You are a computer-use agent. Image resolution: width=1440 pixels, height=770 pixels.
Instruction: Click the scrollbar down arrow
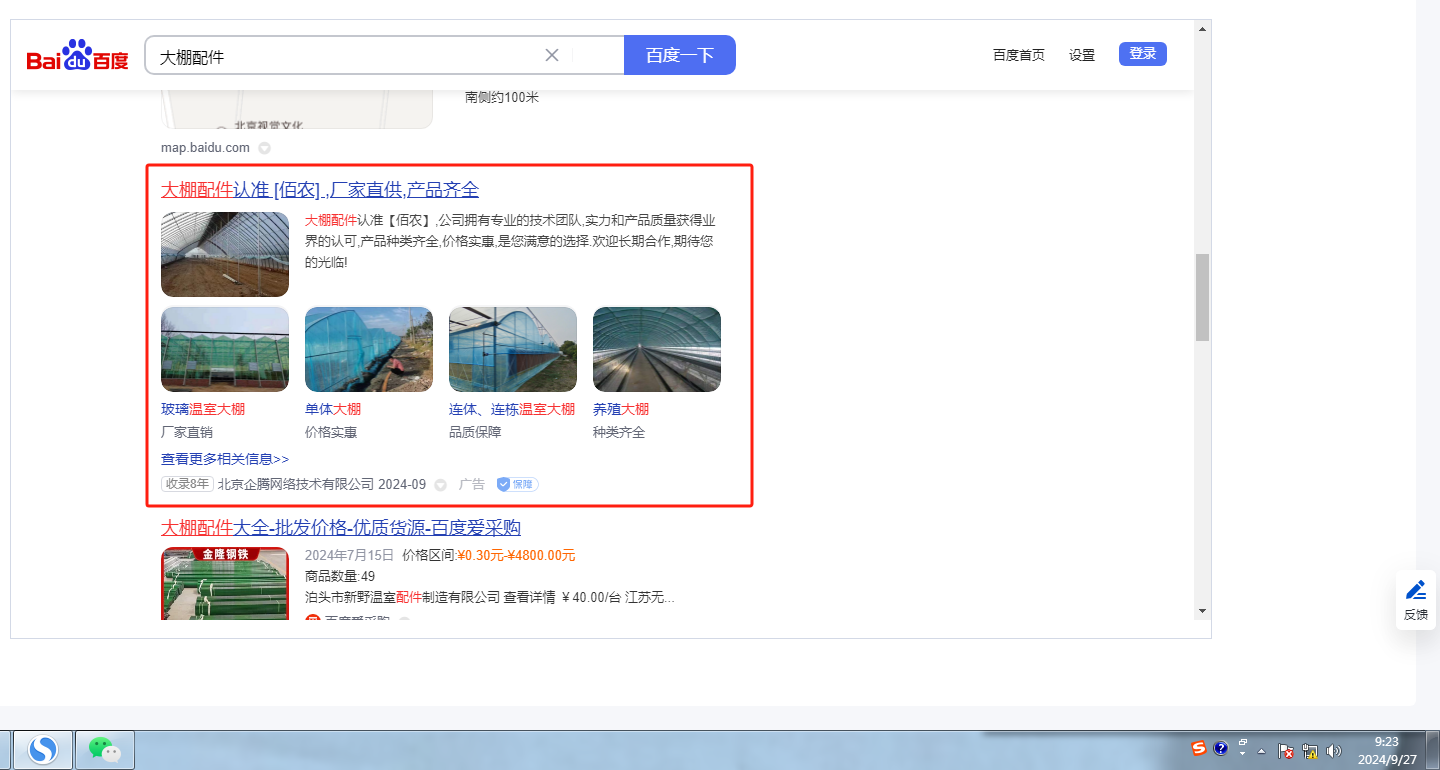click(x=1202, y=611)
